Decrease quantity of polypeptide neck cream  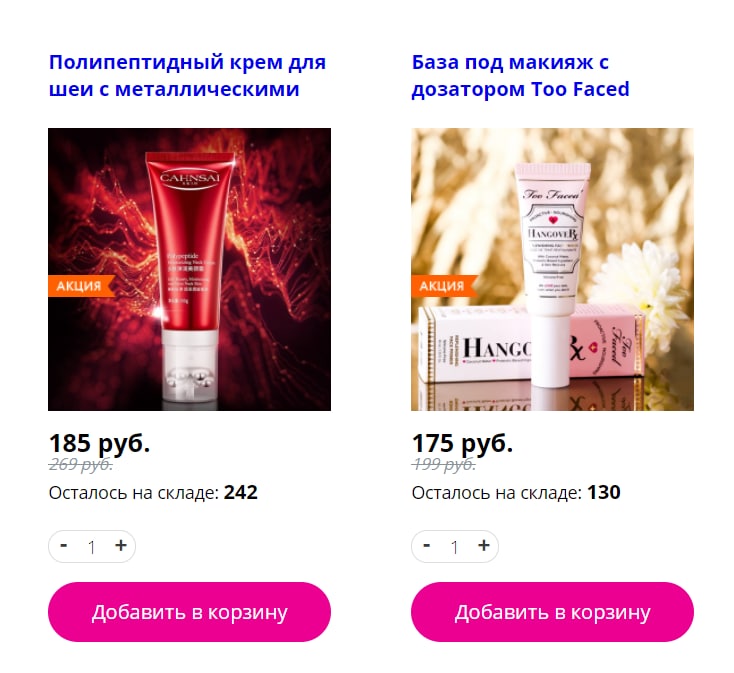coord(64,546)
